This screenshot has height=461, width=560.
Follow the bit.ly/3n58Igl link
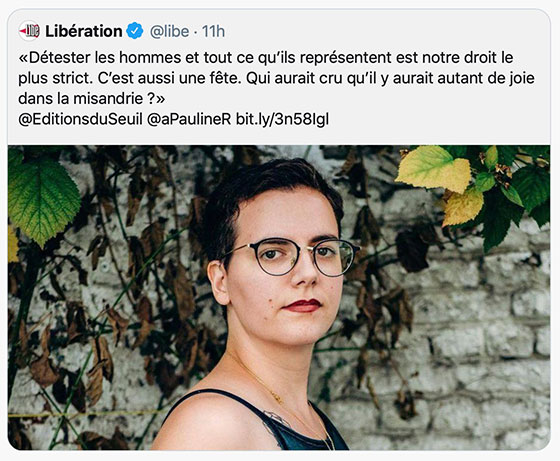tap(282, 120)
